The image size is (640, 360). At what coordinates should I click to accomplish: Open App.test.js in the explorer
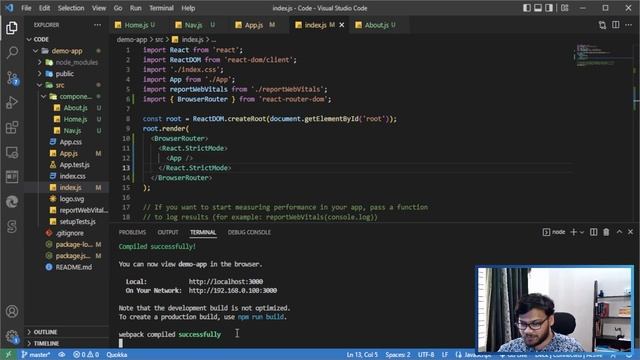[74, 165]
